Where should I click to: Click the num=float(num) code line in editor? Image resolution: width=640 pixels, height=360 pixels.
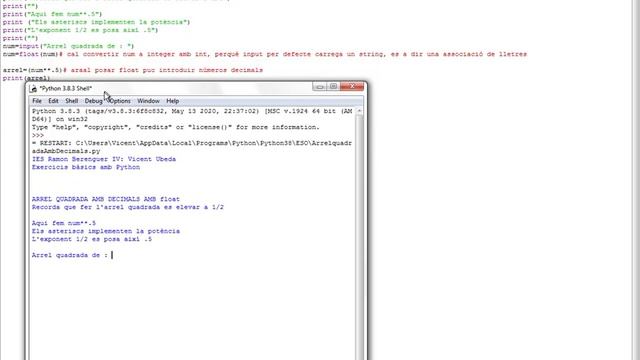(x=264, y=54)
